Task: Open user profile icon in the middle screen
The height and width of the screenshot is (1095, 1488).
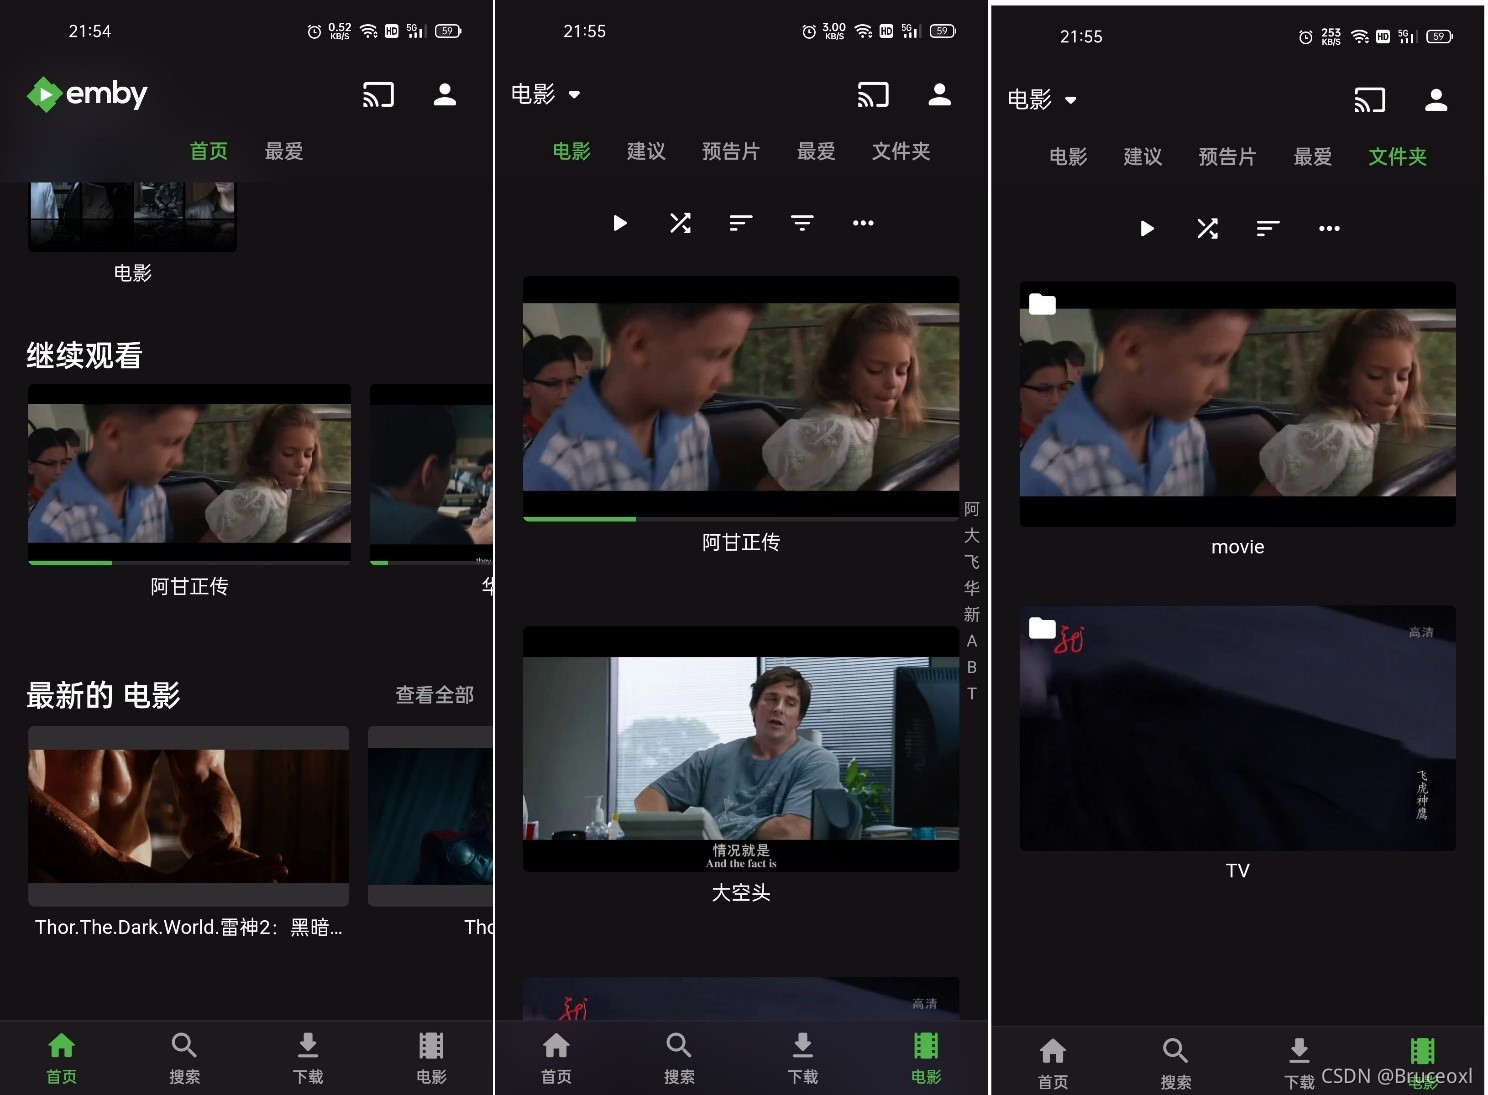Action: pyautogui.click(x=940, y=95)
